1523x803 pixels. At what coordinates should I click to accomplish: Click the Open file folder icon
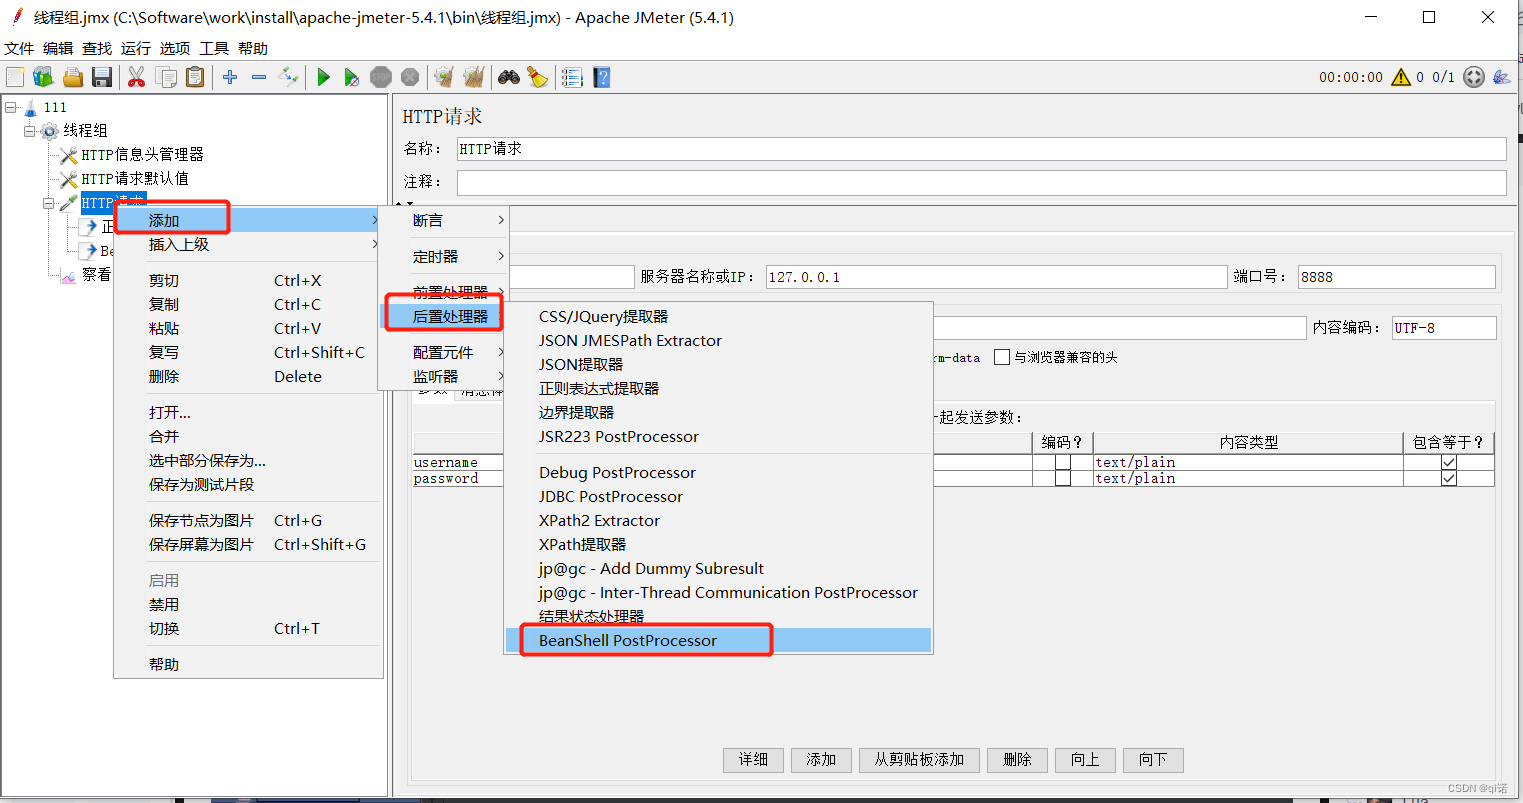[72, 77]
